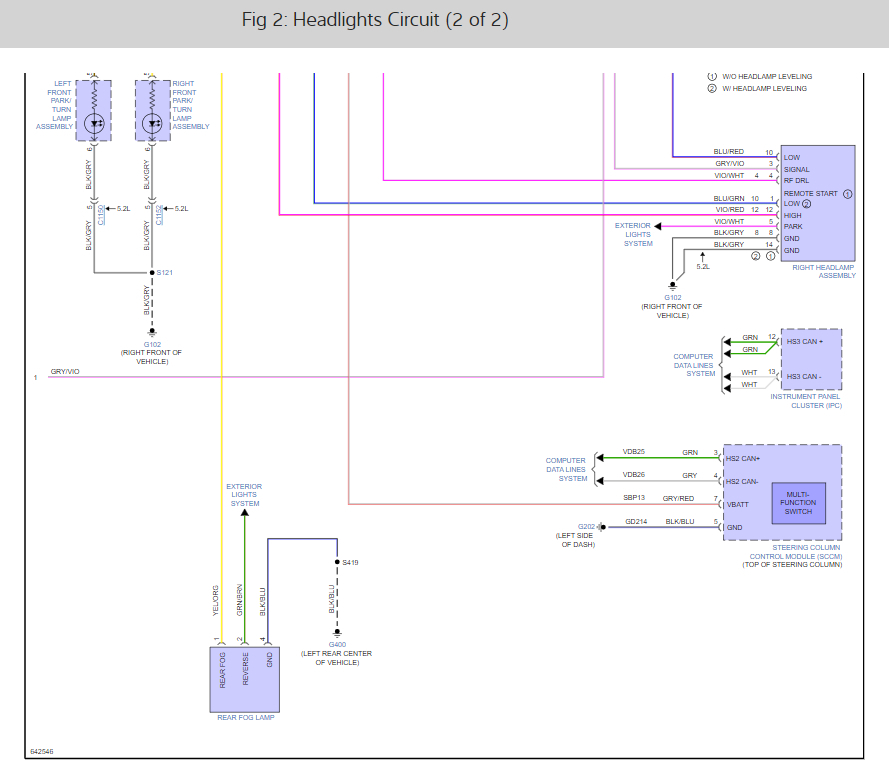Click the EXTERIOR LIGHTS SYSTEM label near right headlamp
The height and width of the screenshot is (780, 889).
pyautogui.click(x=634, y=235)
